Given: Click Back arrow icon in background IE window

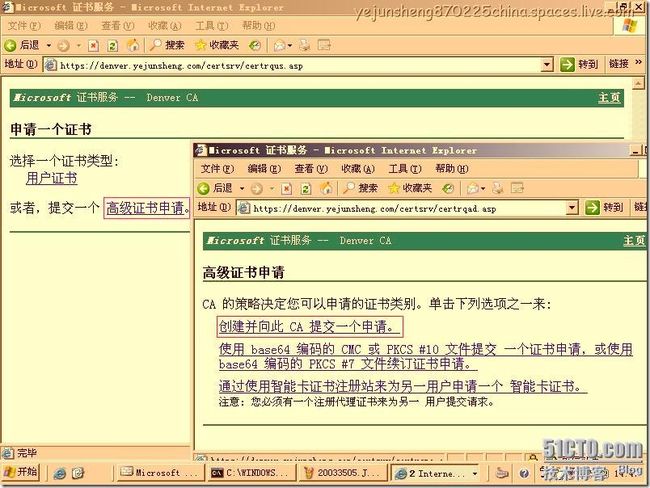Looking at the screenshot, I should (x=10, y=45).
